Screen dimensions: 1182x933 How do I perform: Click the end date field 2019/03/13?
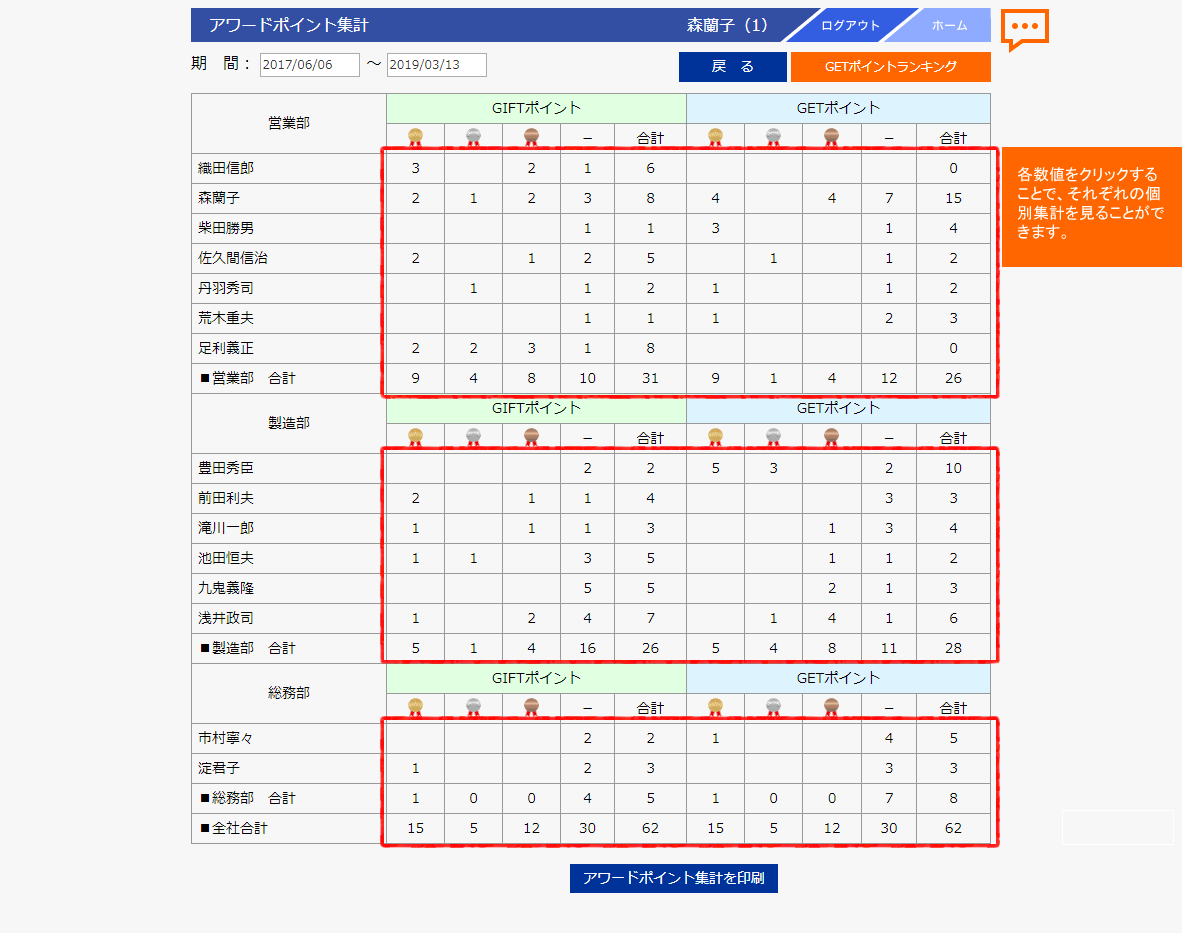[x=436, y=65]
